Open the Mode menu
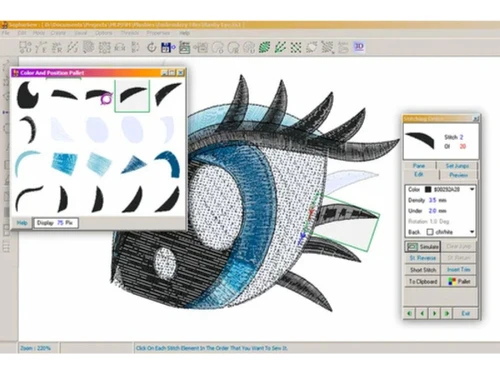 point(39,33)
